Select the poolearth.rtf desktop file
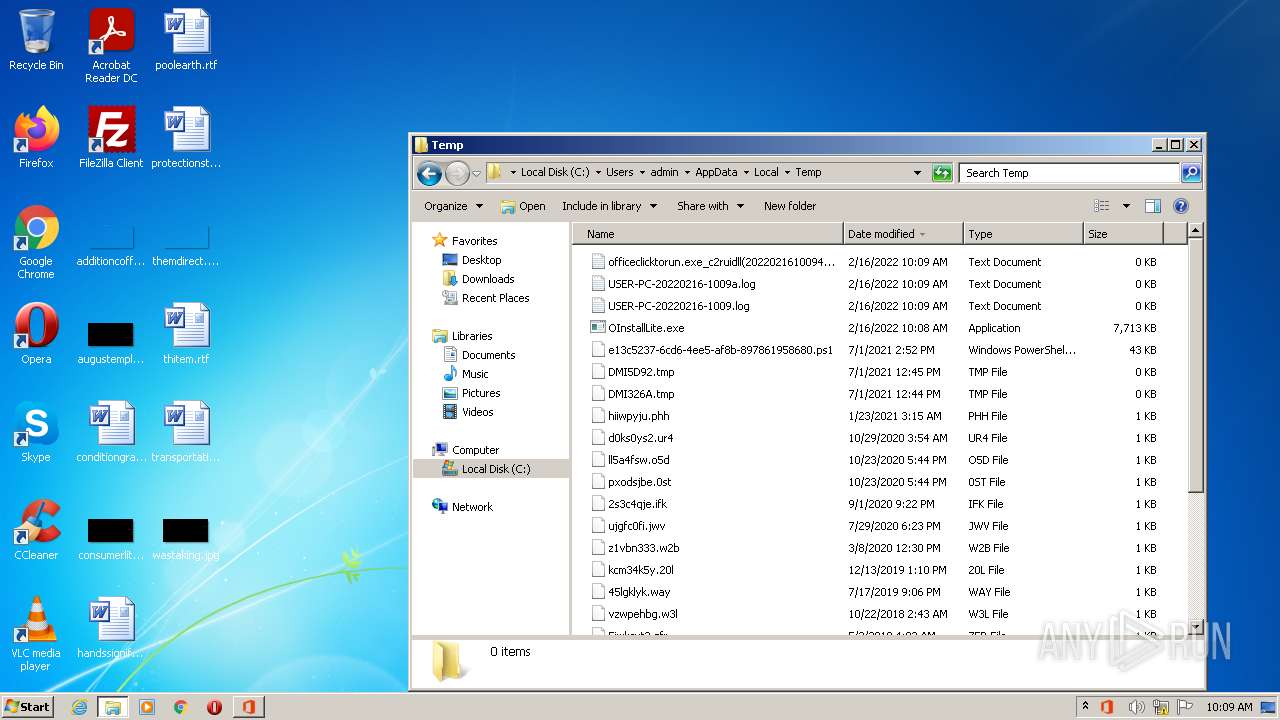The width and height of the screenshot is (1280, 720). tap(186, 40)
